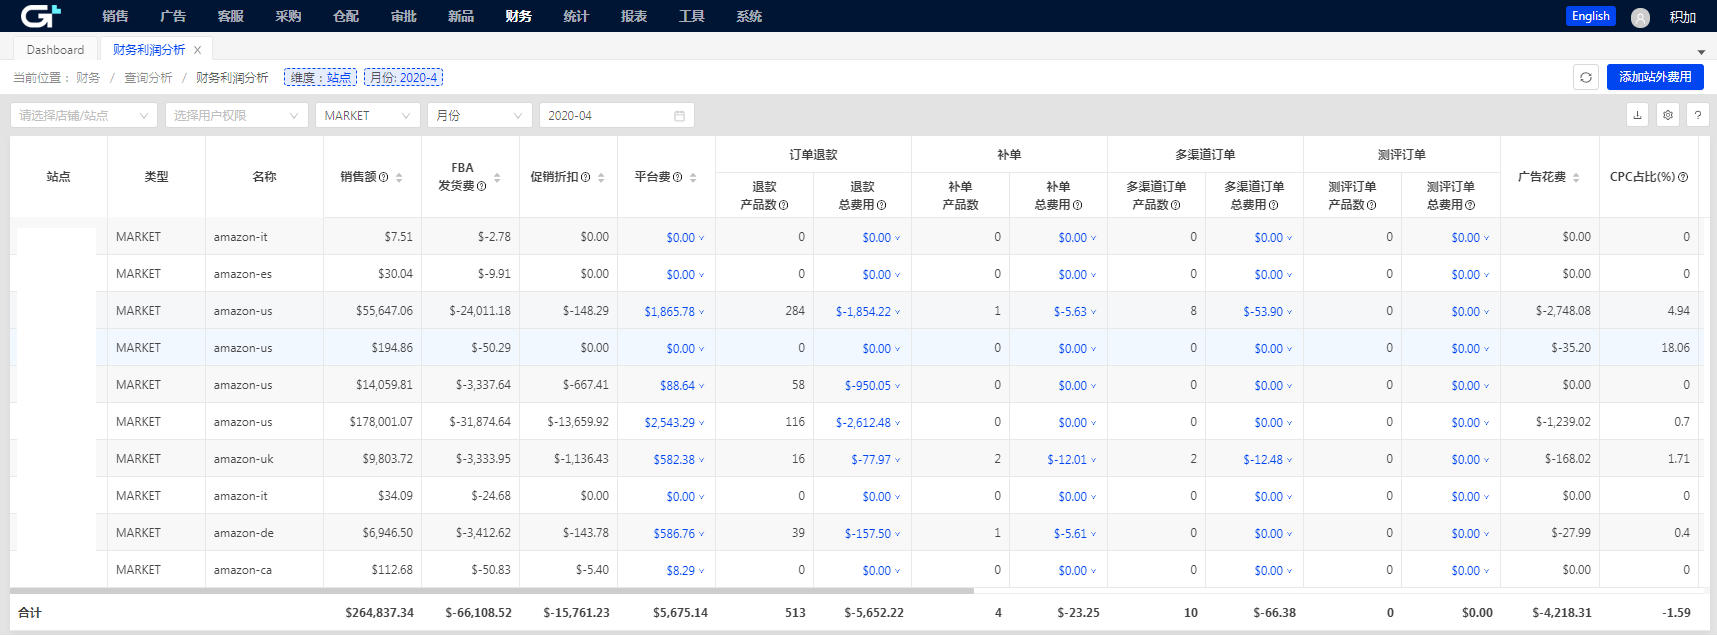Click the 添加站外费用 button
The width and height of the screenshot is (1717, 636).
[x=1655, y=77]
